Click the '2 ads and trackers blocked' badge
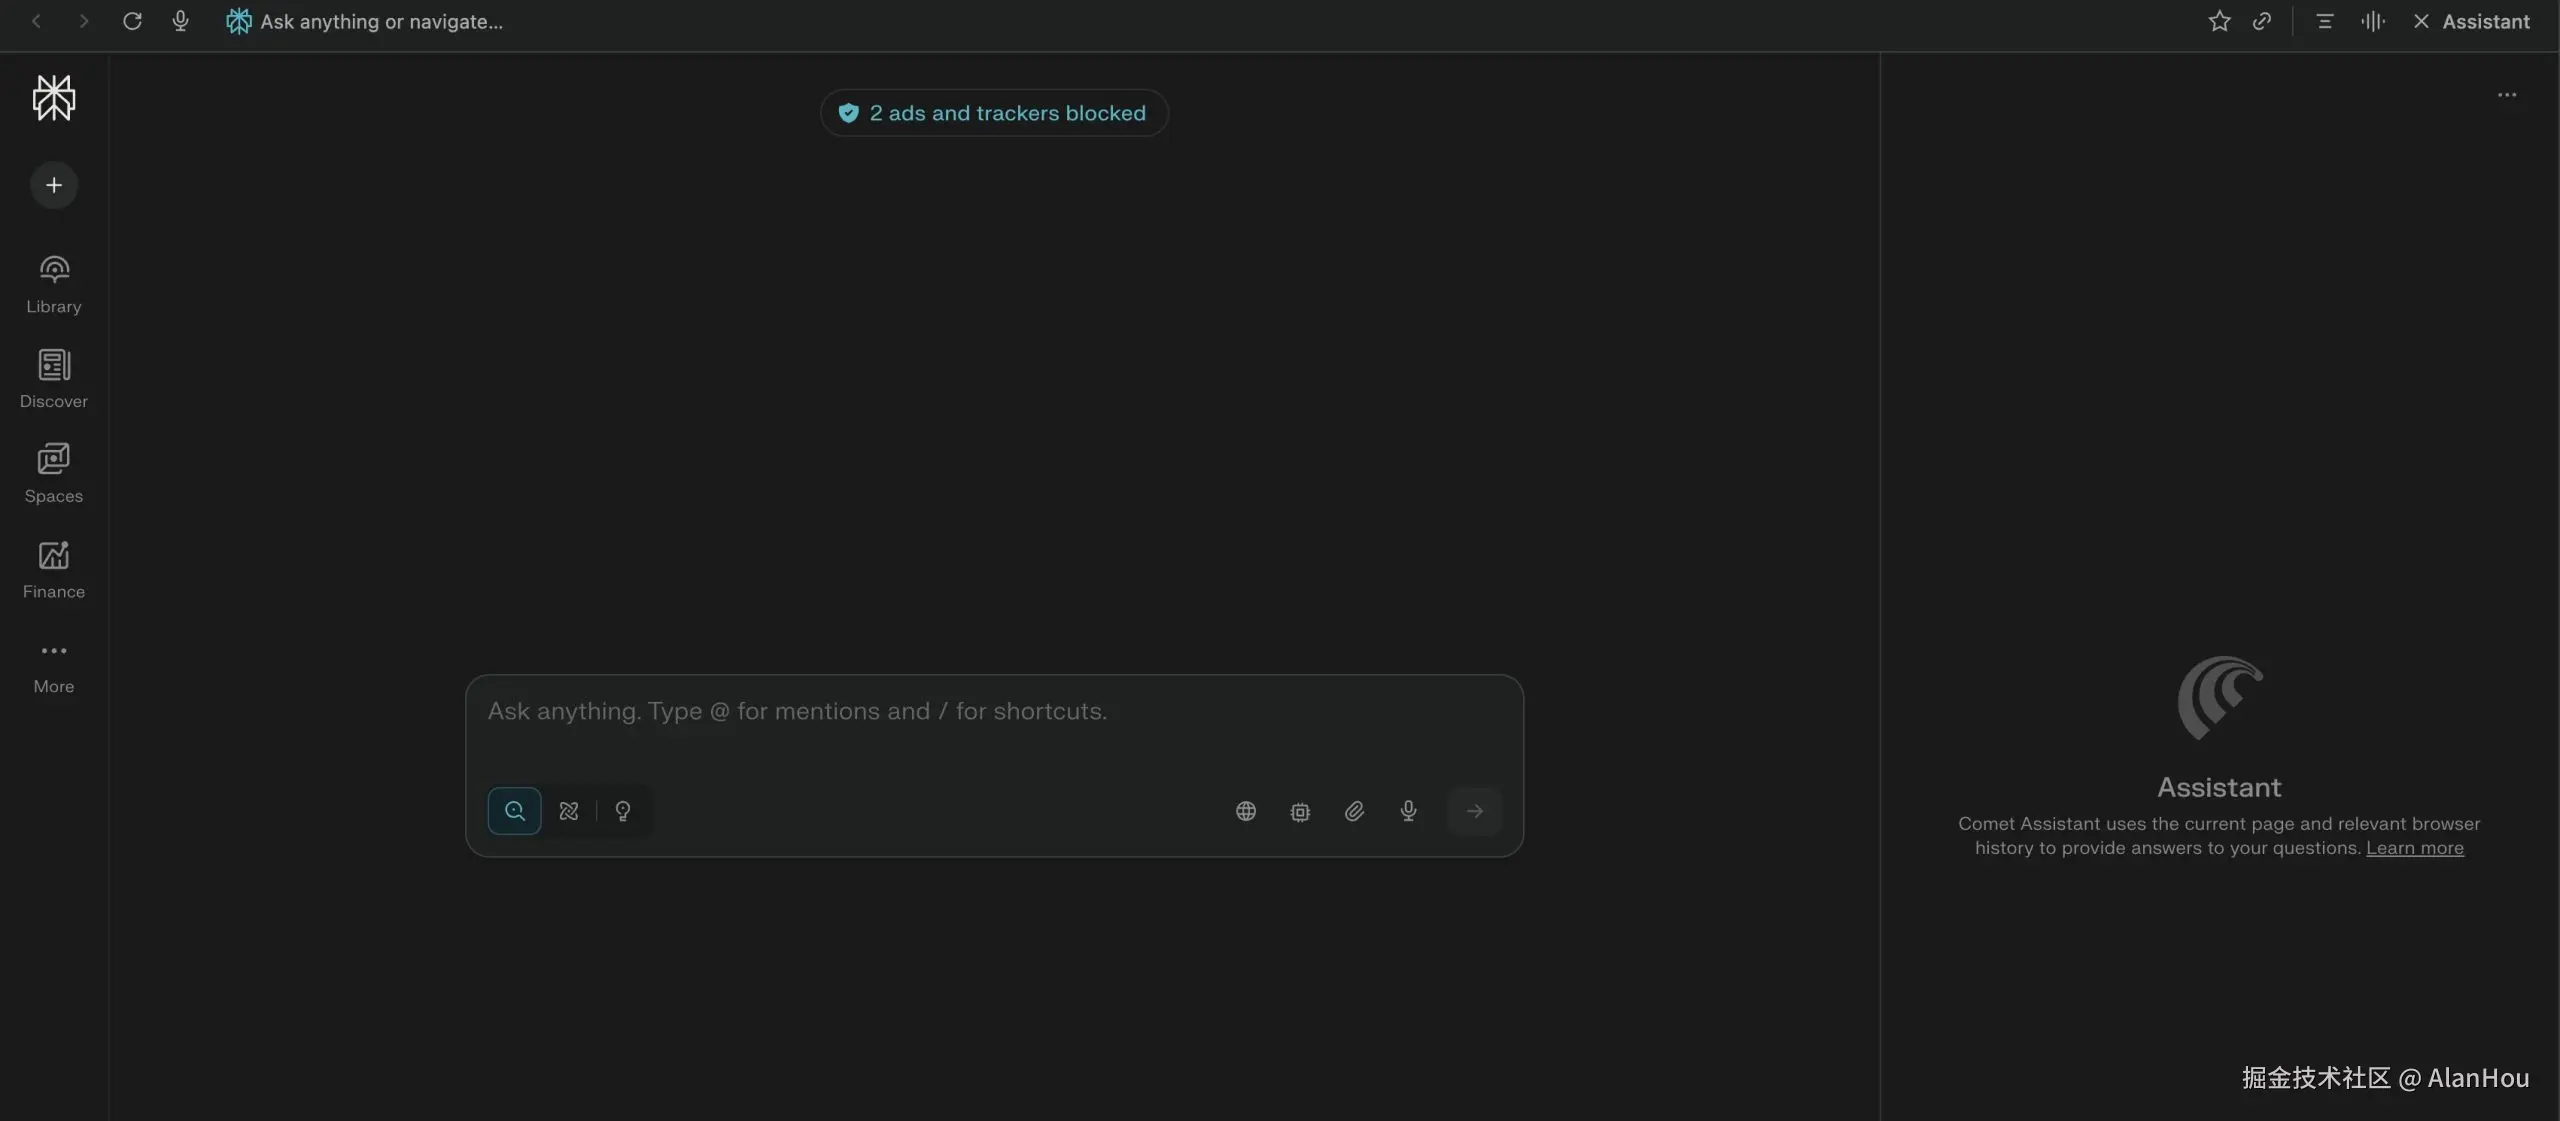The width and height of the screenshot is (2560, 1121). point(994,113)
